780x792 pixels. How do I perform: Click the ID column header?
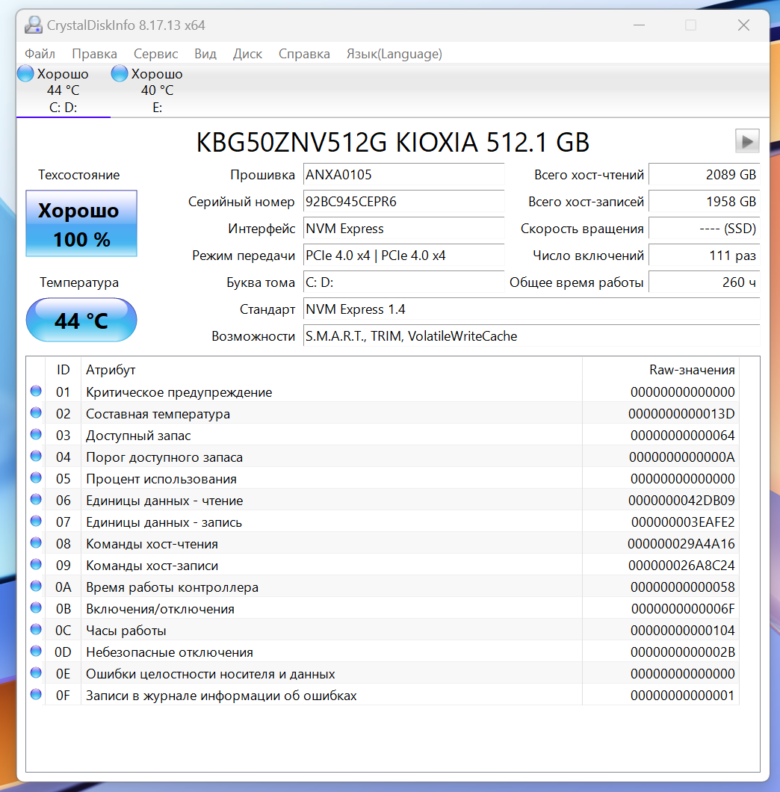coord(63,370)
